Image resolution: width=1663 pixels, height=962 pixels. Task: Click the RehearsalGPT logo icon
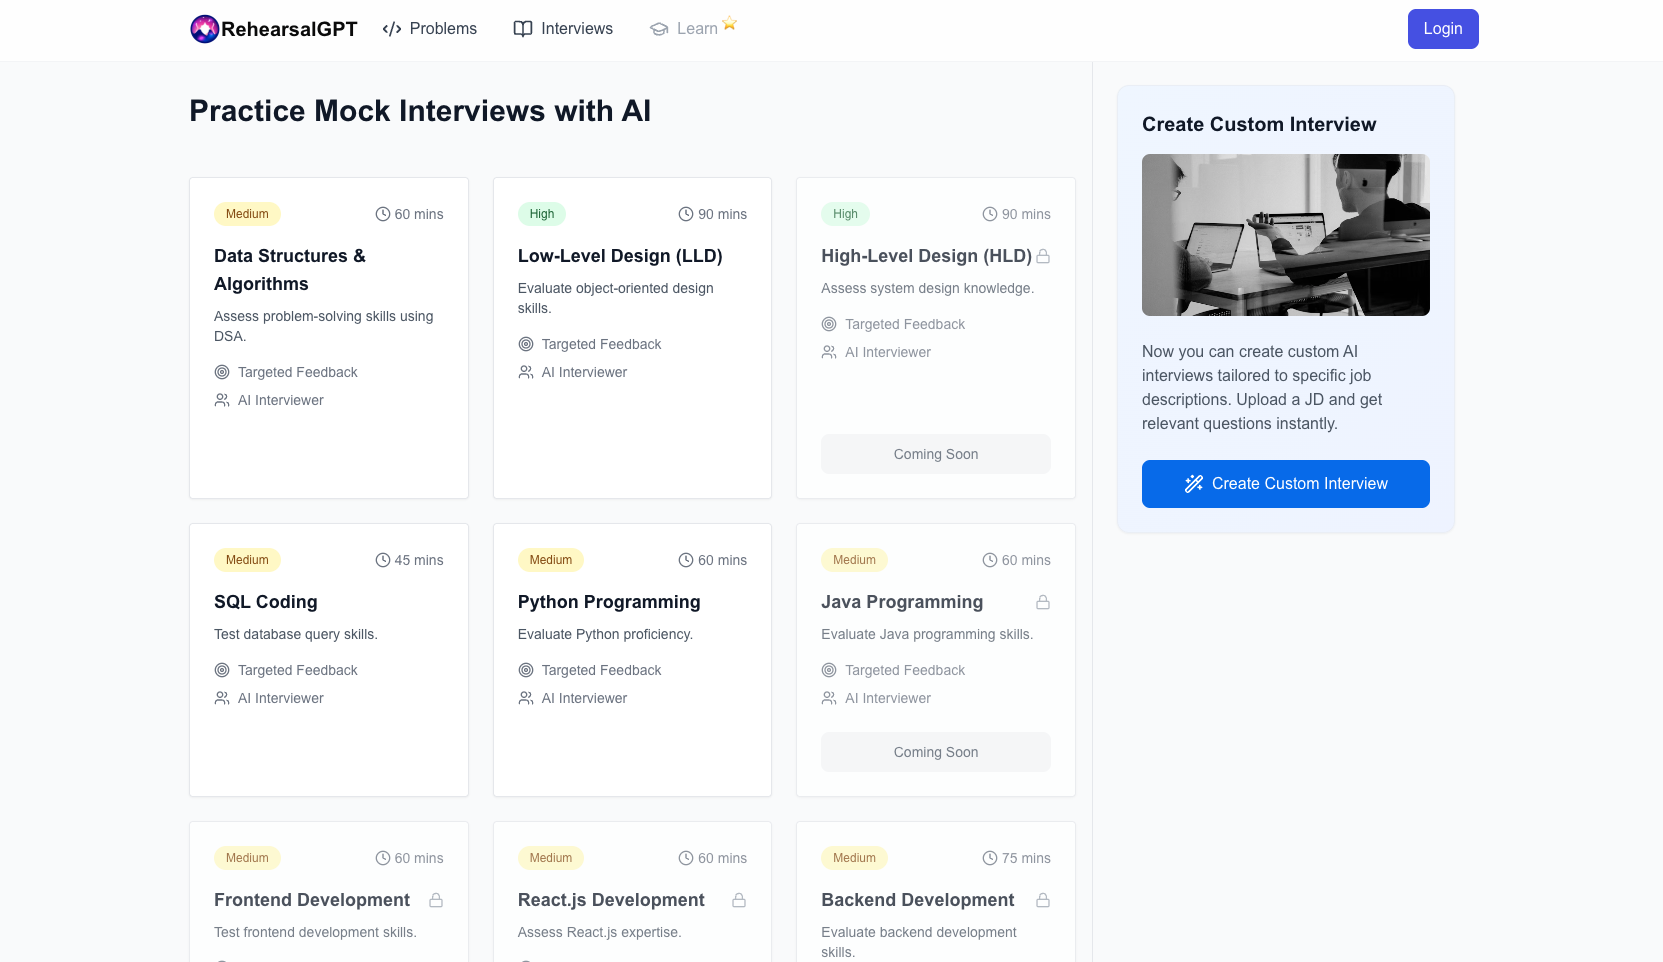click(x=205, y=29)
